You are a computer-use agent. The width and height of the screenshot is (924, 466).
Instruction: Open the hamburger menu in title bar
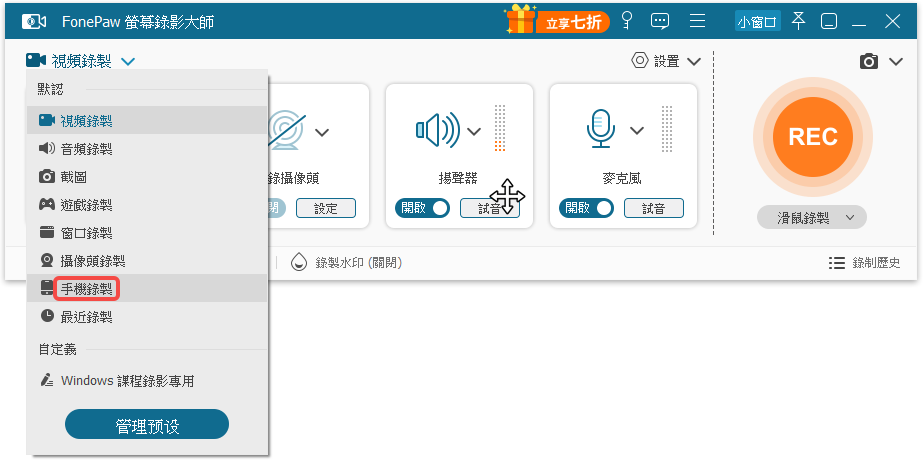698,21
